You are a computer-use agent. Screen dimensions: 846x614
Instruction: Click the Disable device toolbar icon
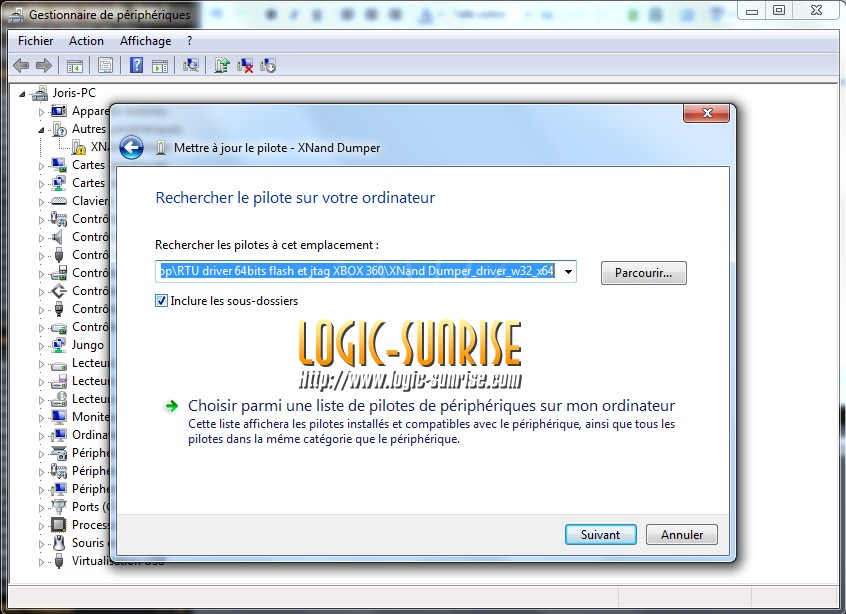268,66
